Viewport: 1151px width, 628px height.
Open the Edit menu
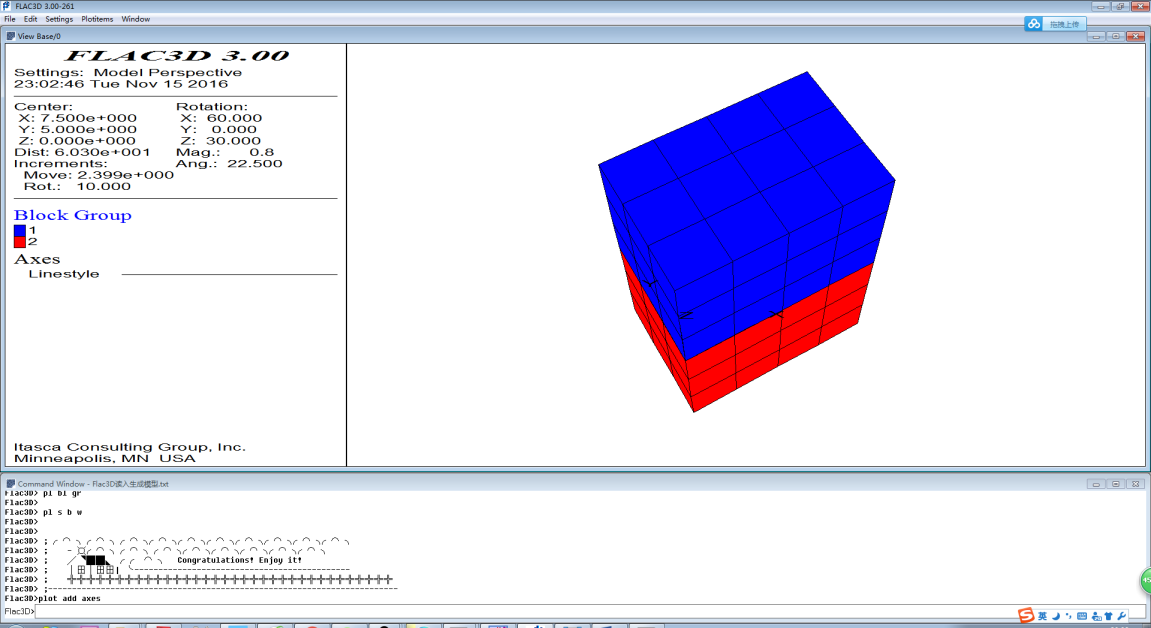tap(31, 19)
